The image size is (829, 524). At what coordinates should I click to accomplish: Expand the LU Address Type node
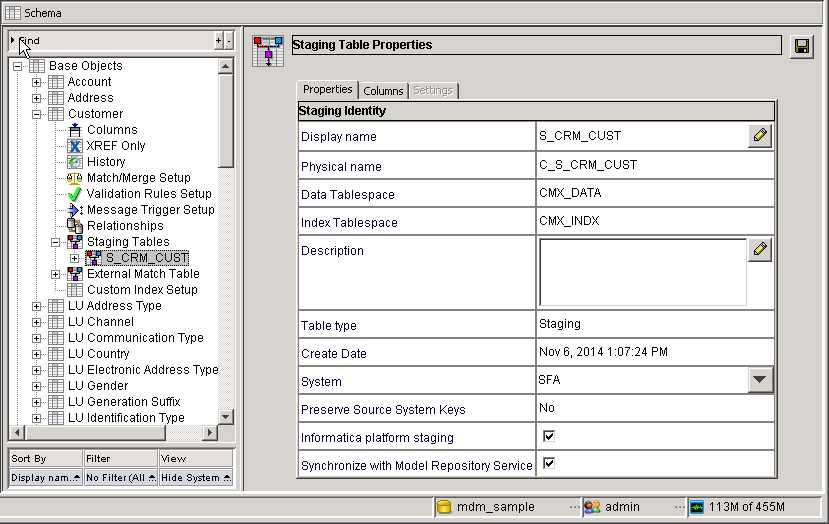[x=36, y=306]
